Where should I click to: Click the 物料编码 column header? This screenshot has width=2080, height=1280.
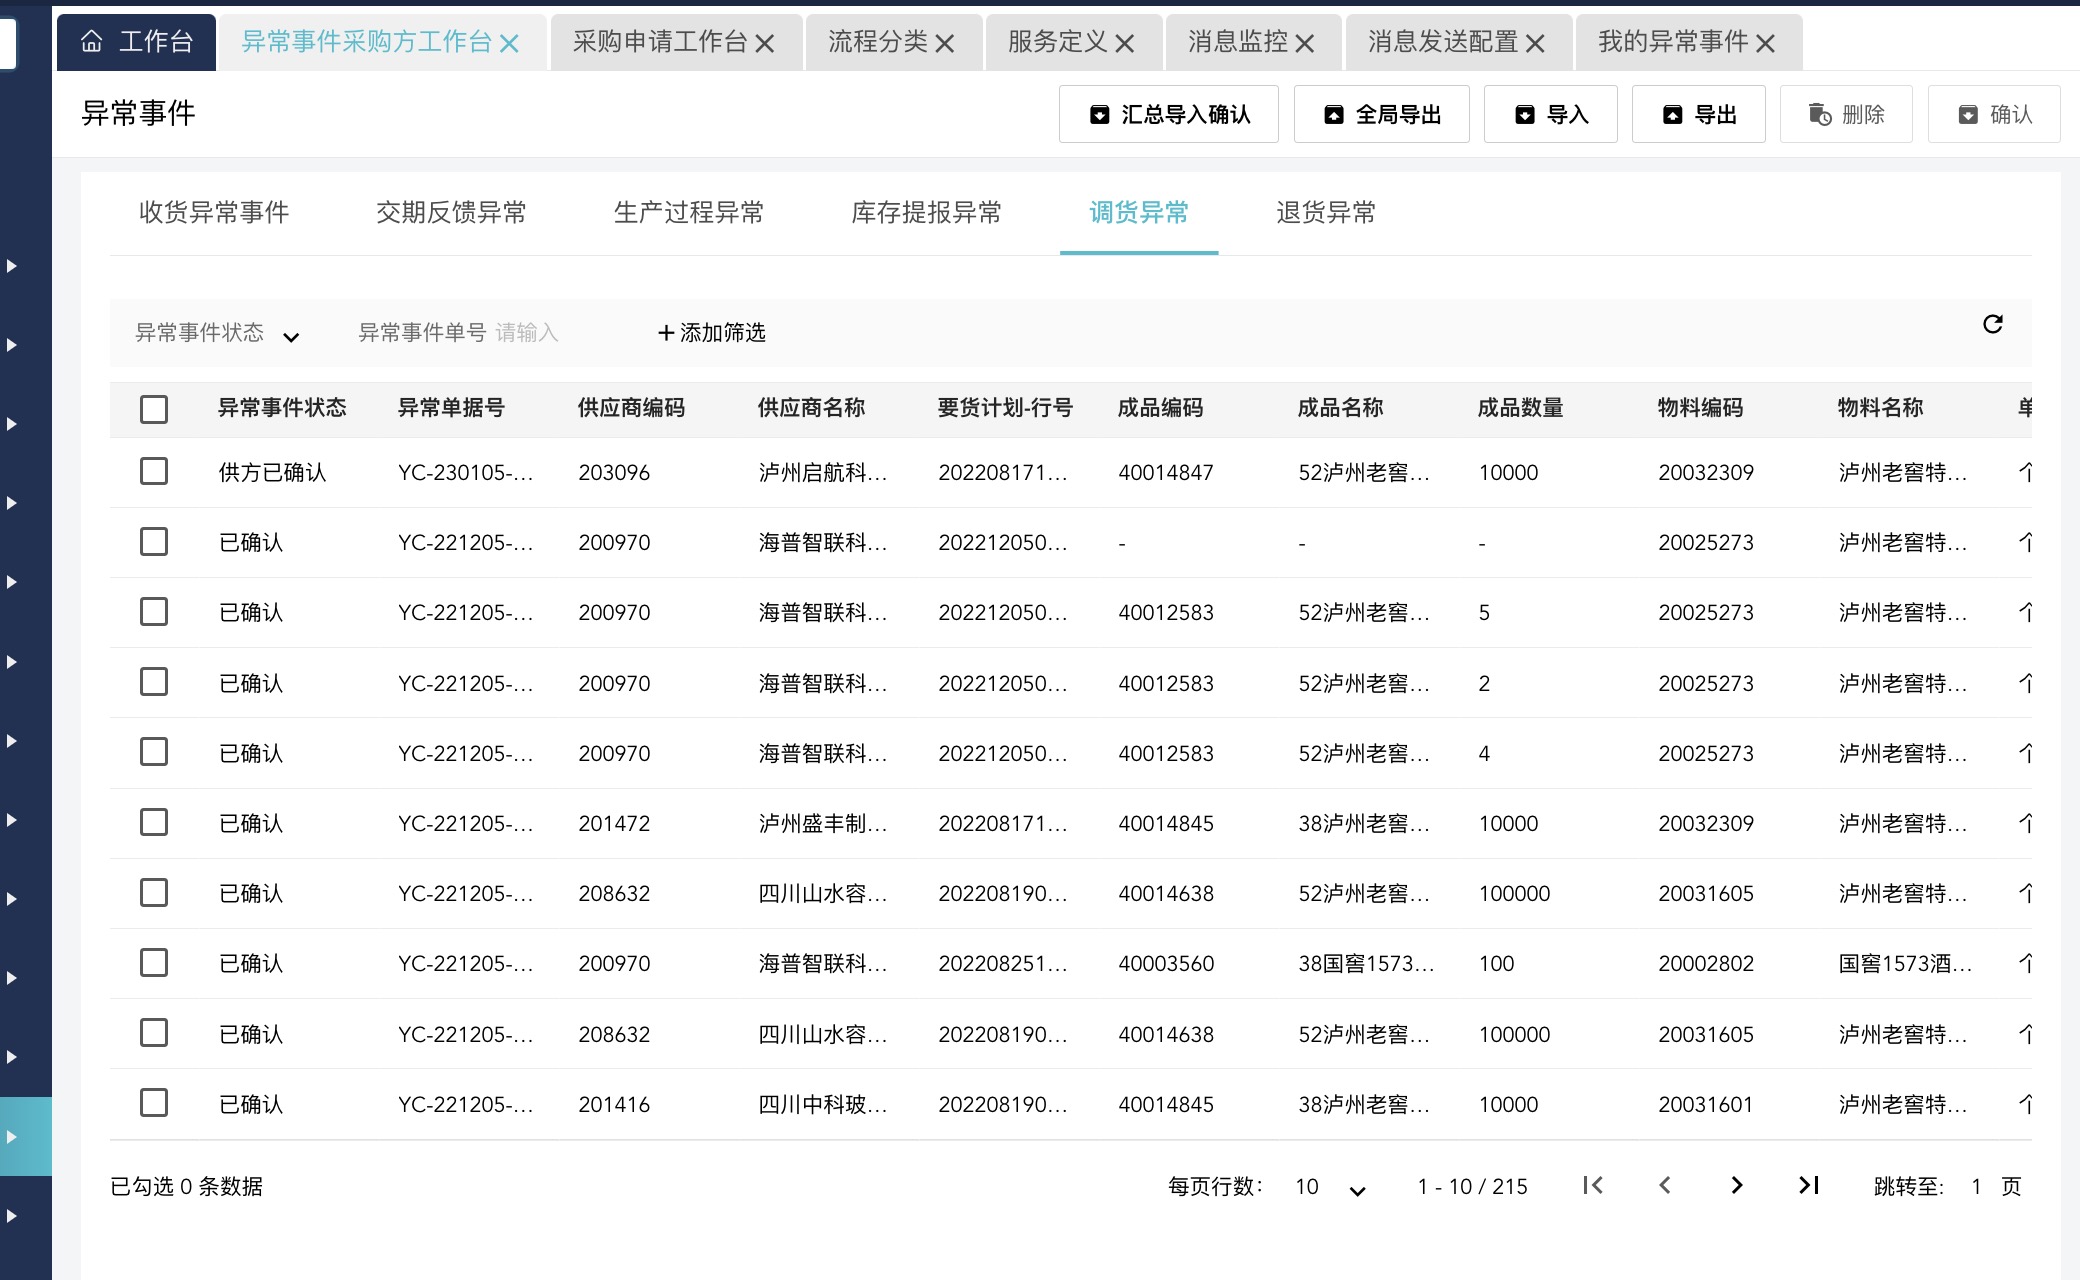(x=1700, y=408)
